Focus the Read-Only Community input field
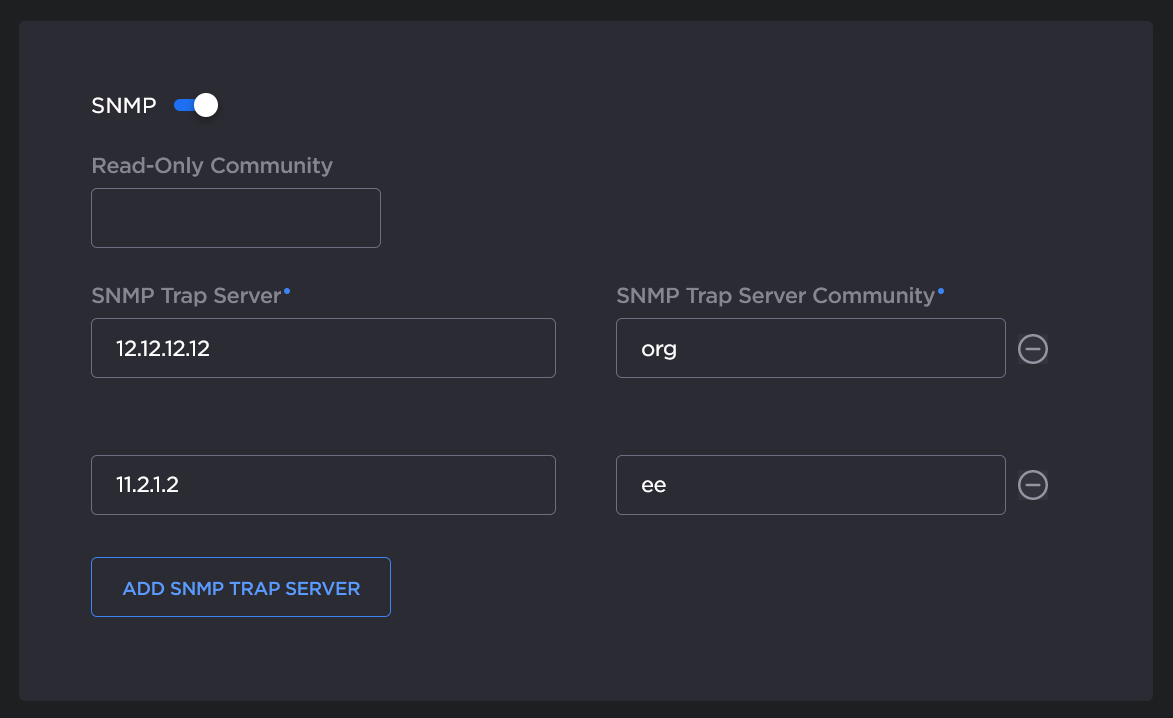1173x718 pixels. coord(236,218)
